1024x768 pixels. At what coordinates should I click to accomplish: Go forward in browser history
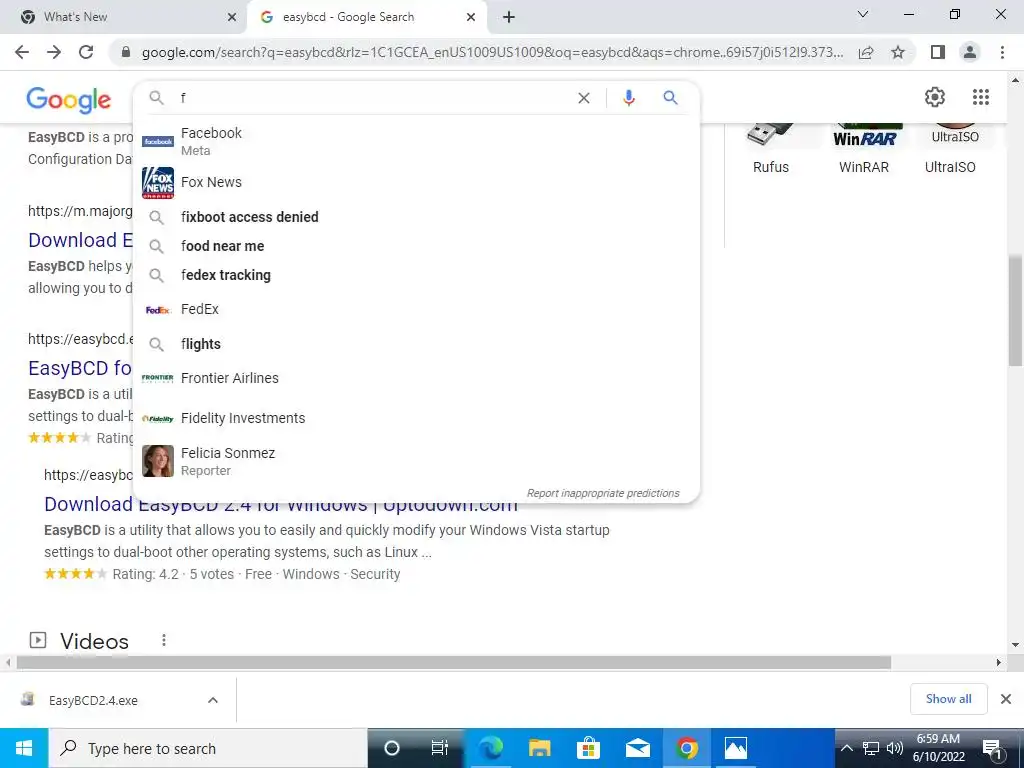54,52
